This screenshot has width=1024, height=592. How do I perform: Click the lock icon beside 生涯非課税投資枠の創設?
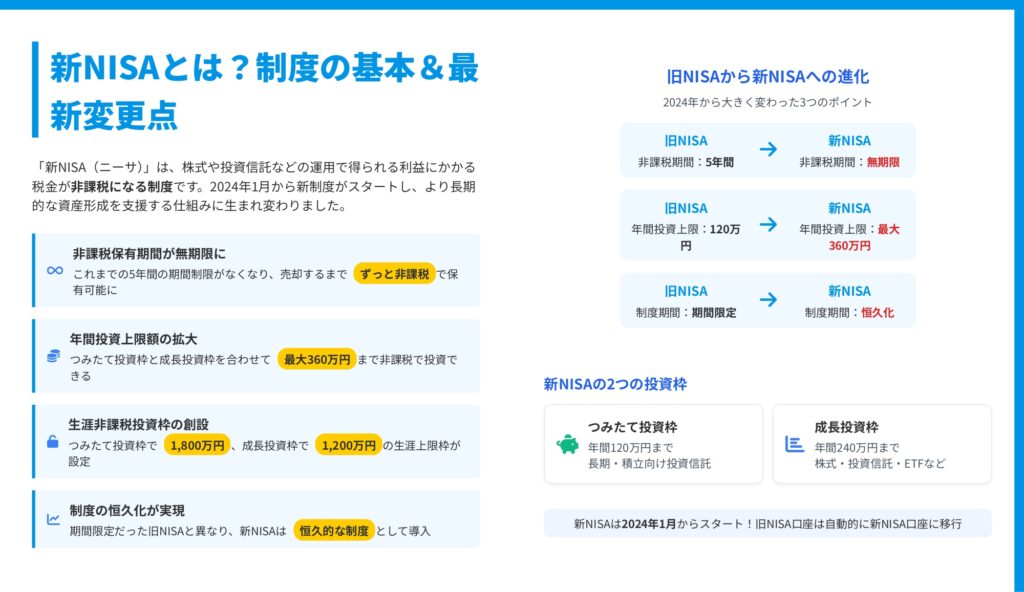click(x=53, y=442)
